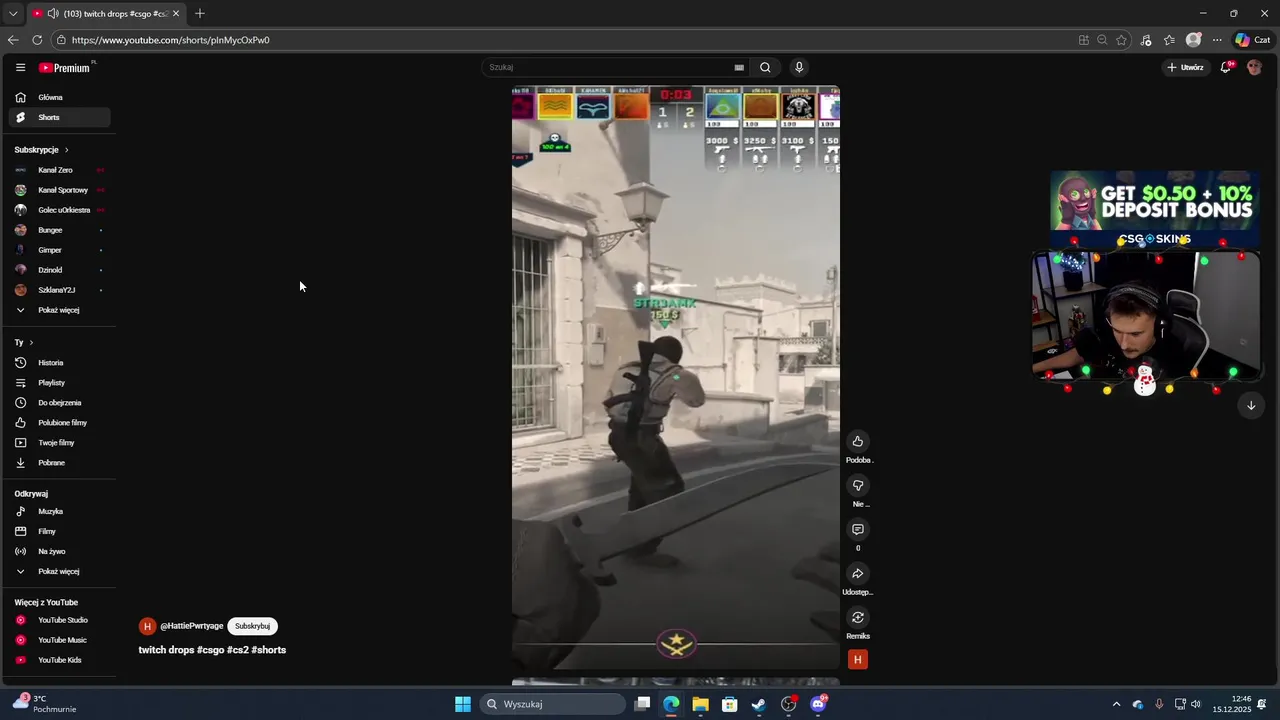Click the Utwórz create button
This screenshot has height=720, width=1280.
1186,67
